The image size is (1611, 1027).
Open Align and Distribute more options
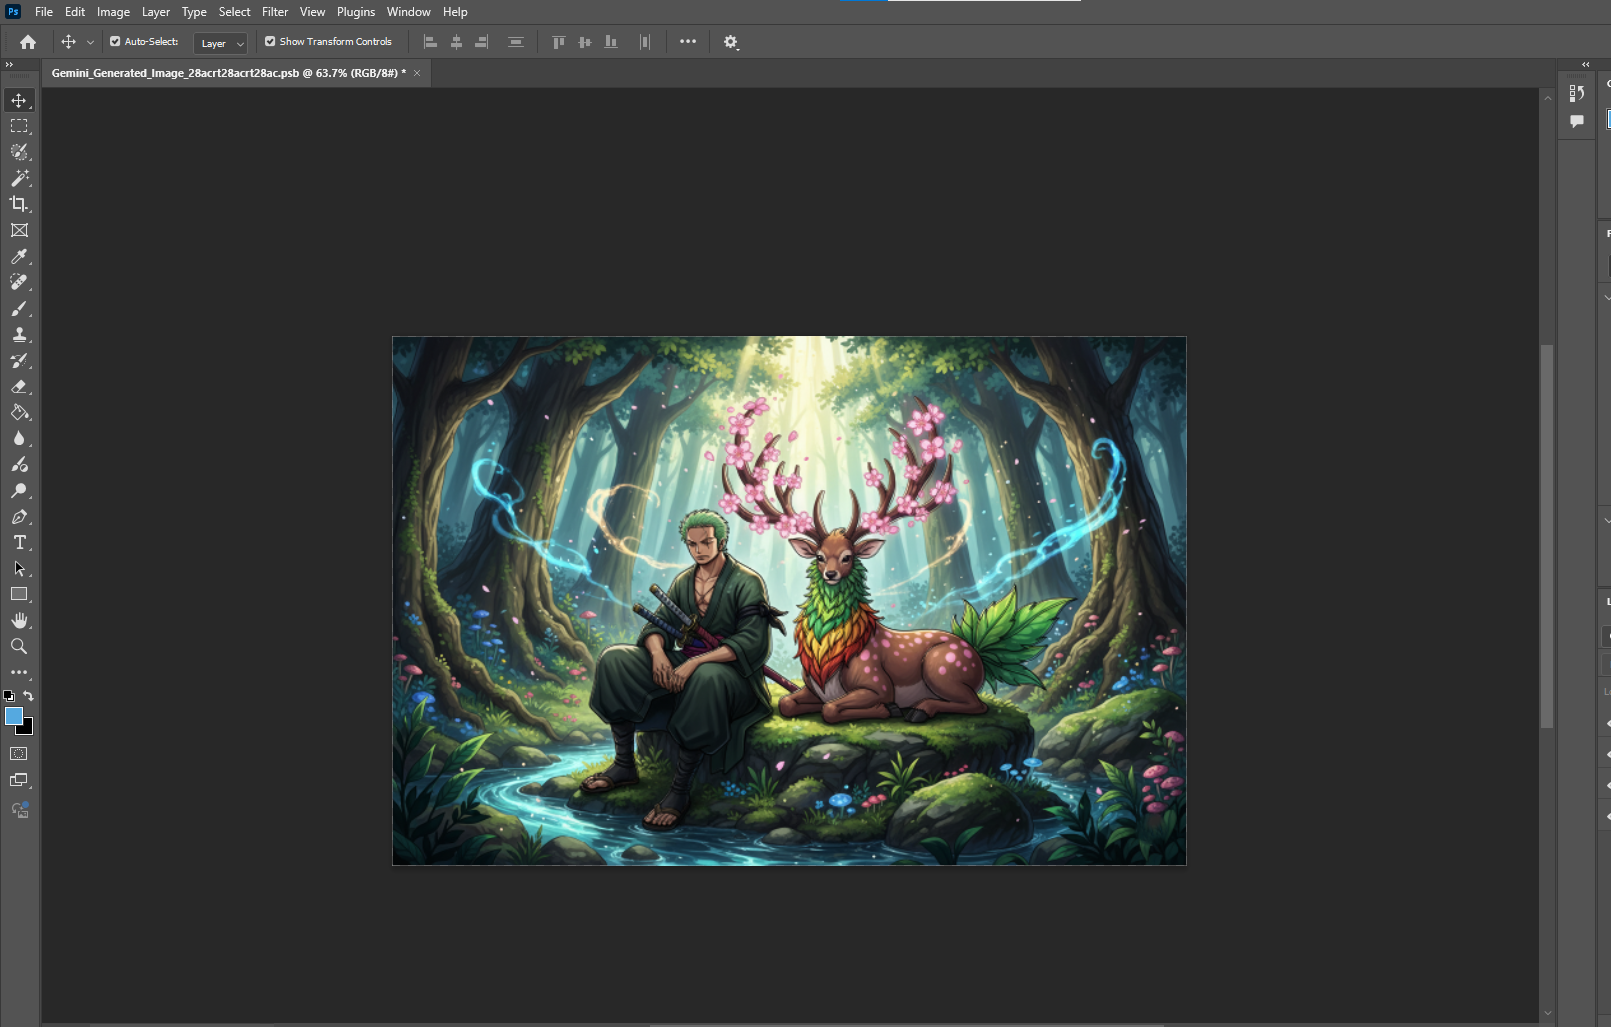tap(688, 42)
